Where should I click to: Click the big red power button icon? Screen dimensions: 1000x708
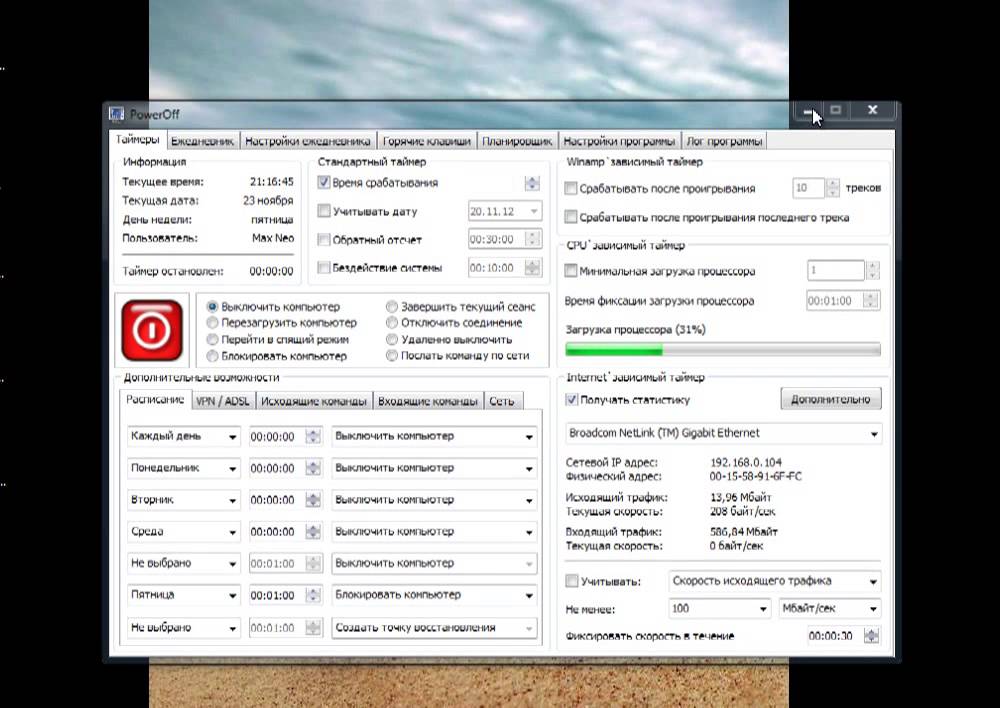point(152,330)
